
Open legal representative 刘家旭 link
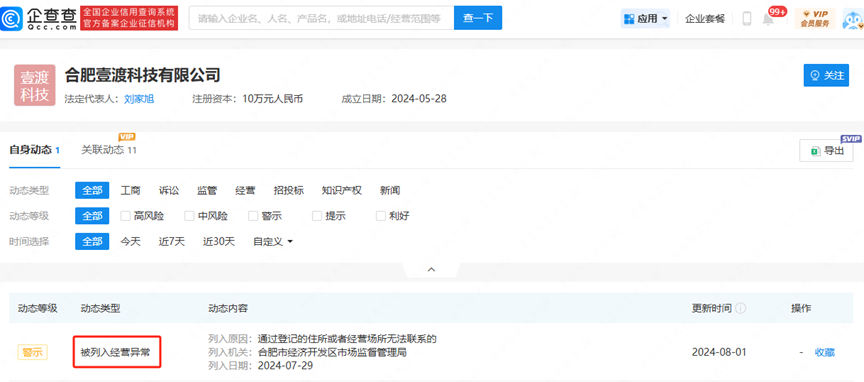(x=139, y=99)
